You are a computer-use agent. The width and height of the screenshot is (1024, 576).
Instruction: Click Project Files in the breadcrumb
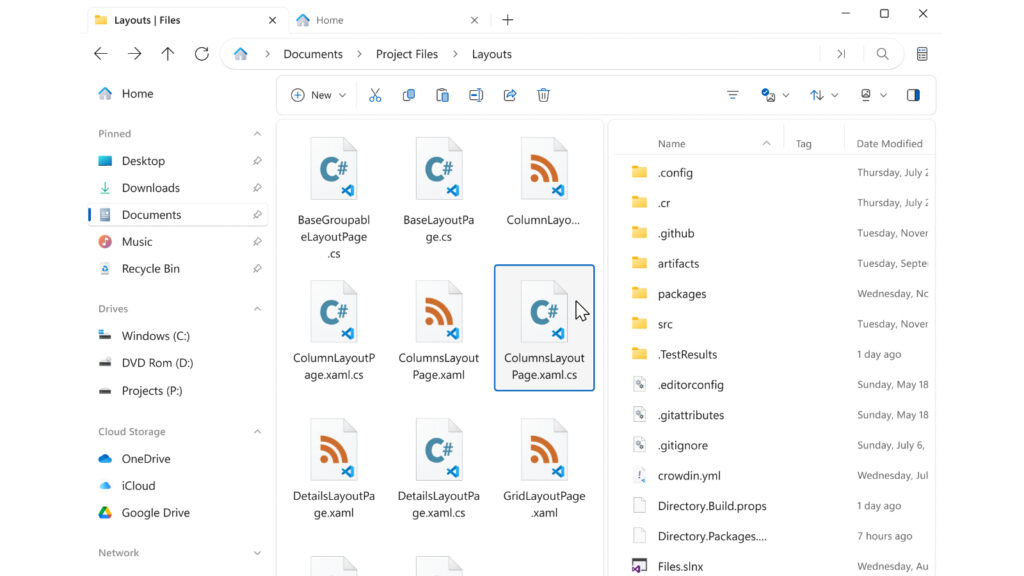407,54
